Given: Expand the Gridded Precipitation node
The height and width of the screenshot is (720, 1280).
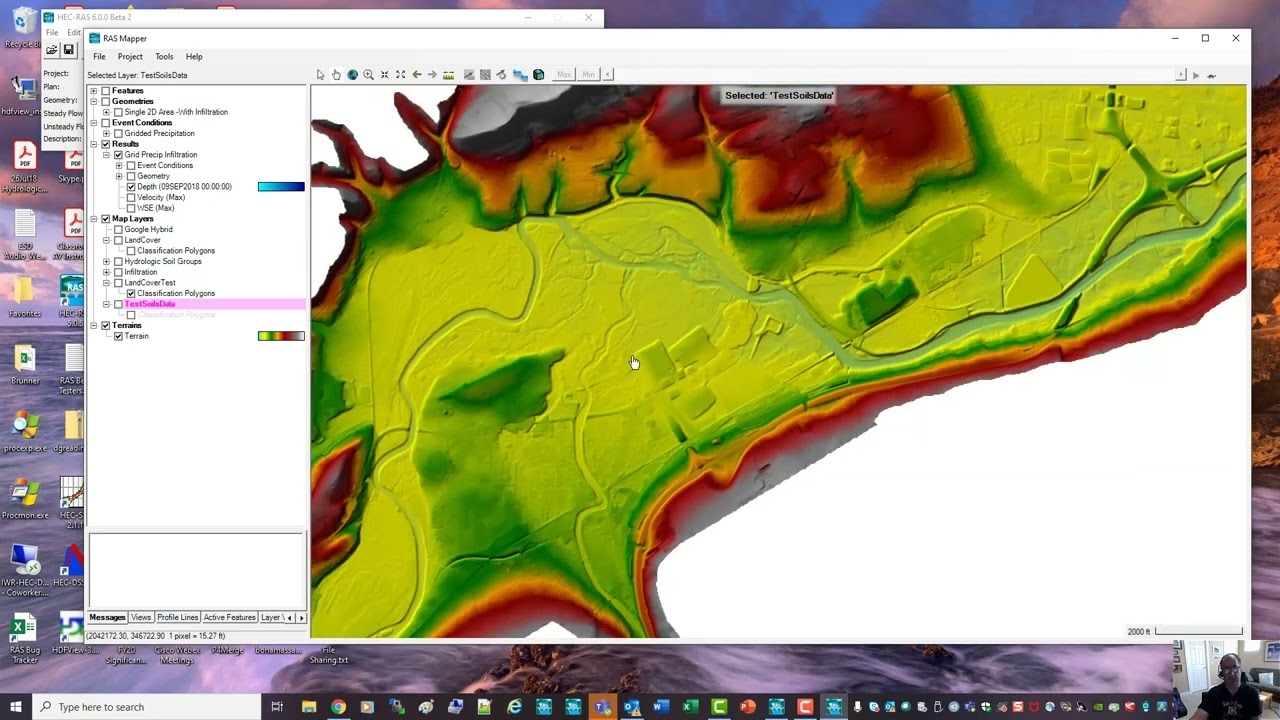Looking at the screenshot, I should [106, 133].
